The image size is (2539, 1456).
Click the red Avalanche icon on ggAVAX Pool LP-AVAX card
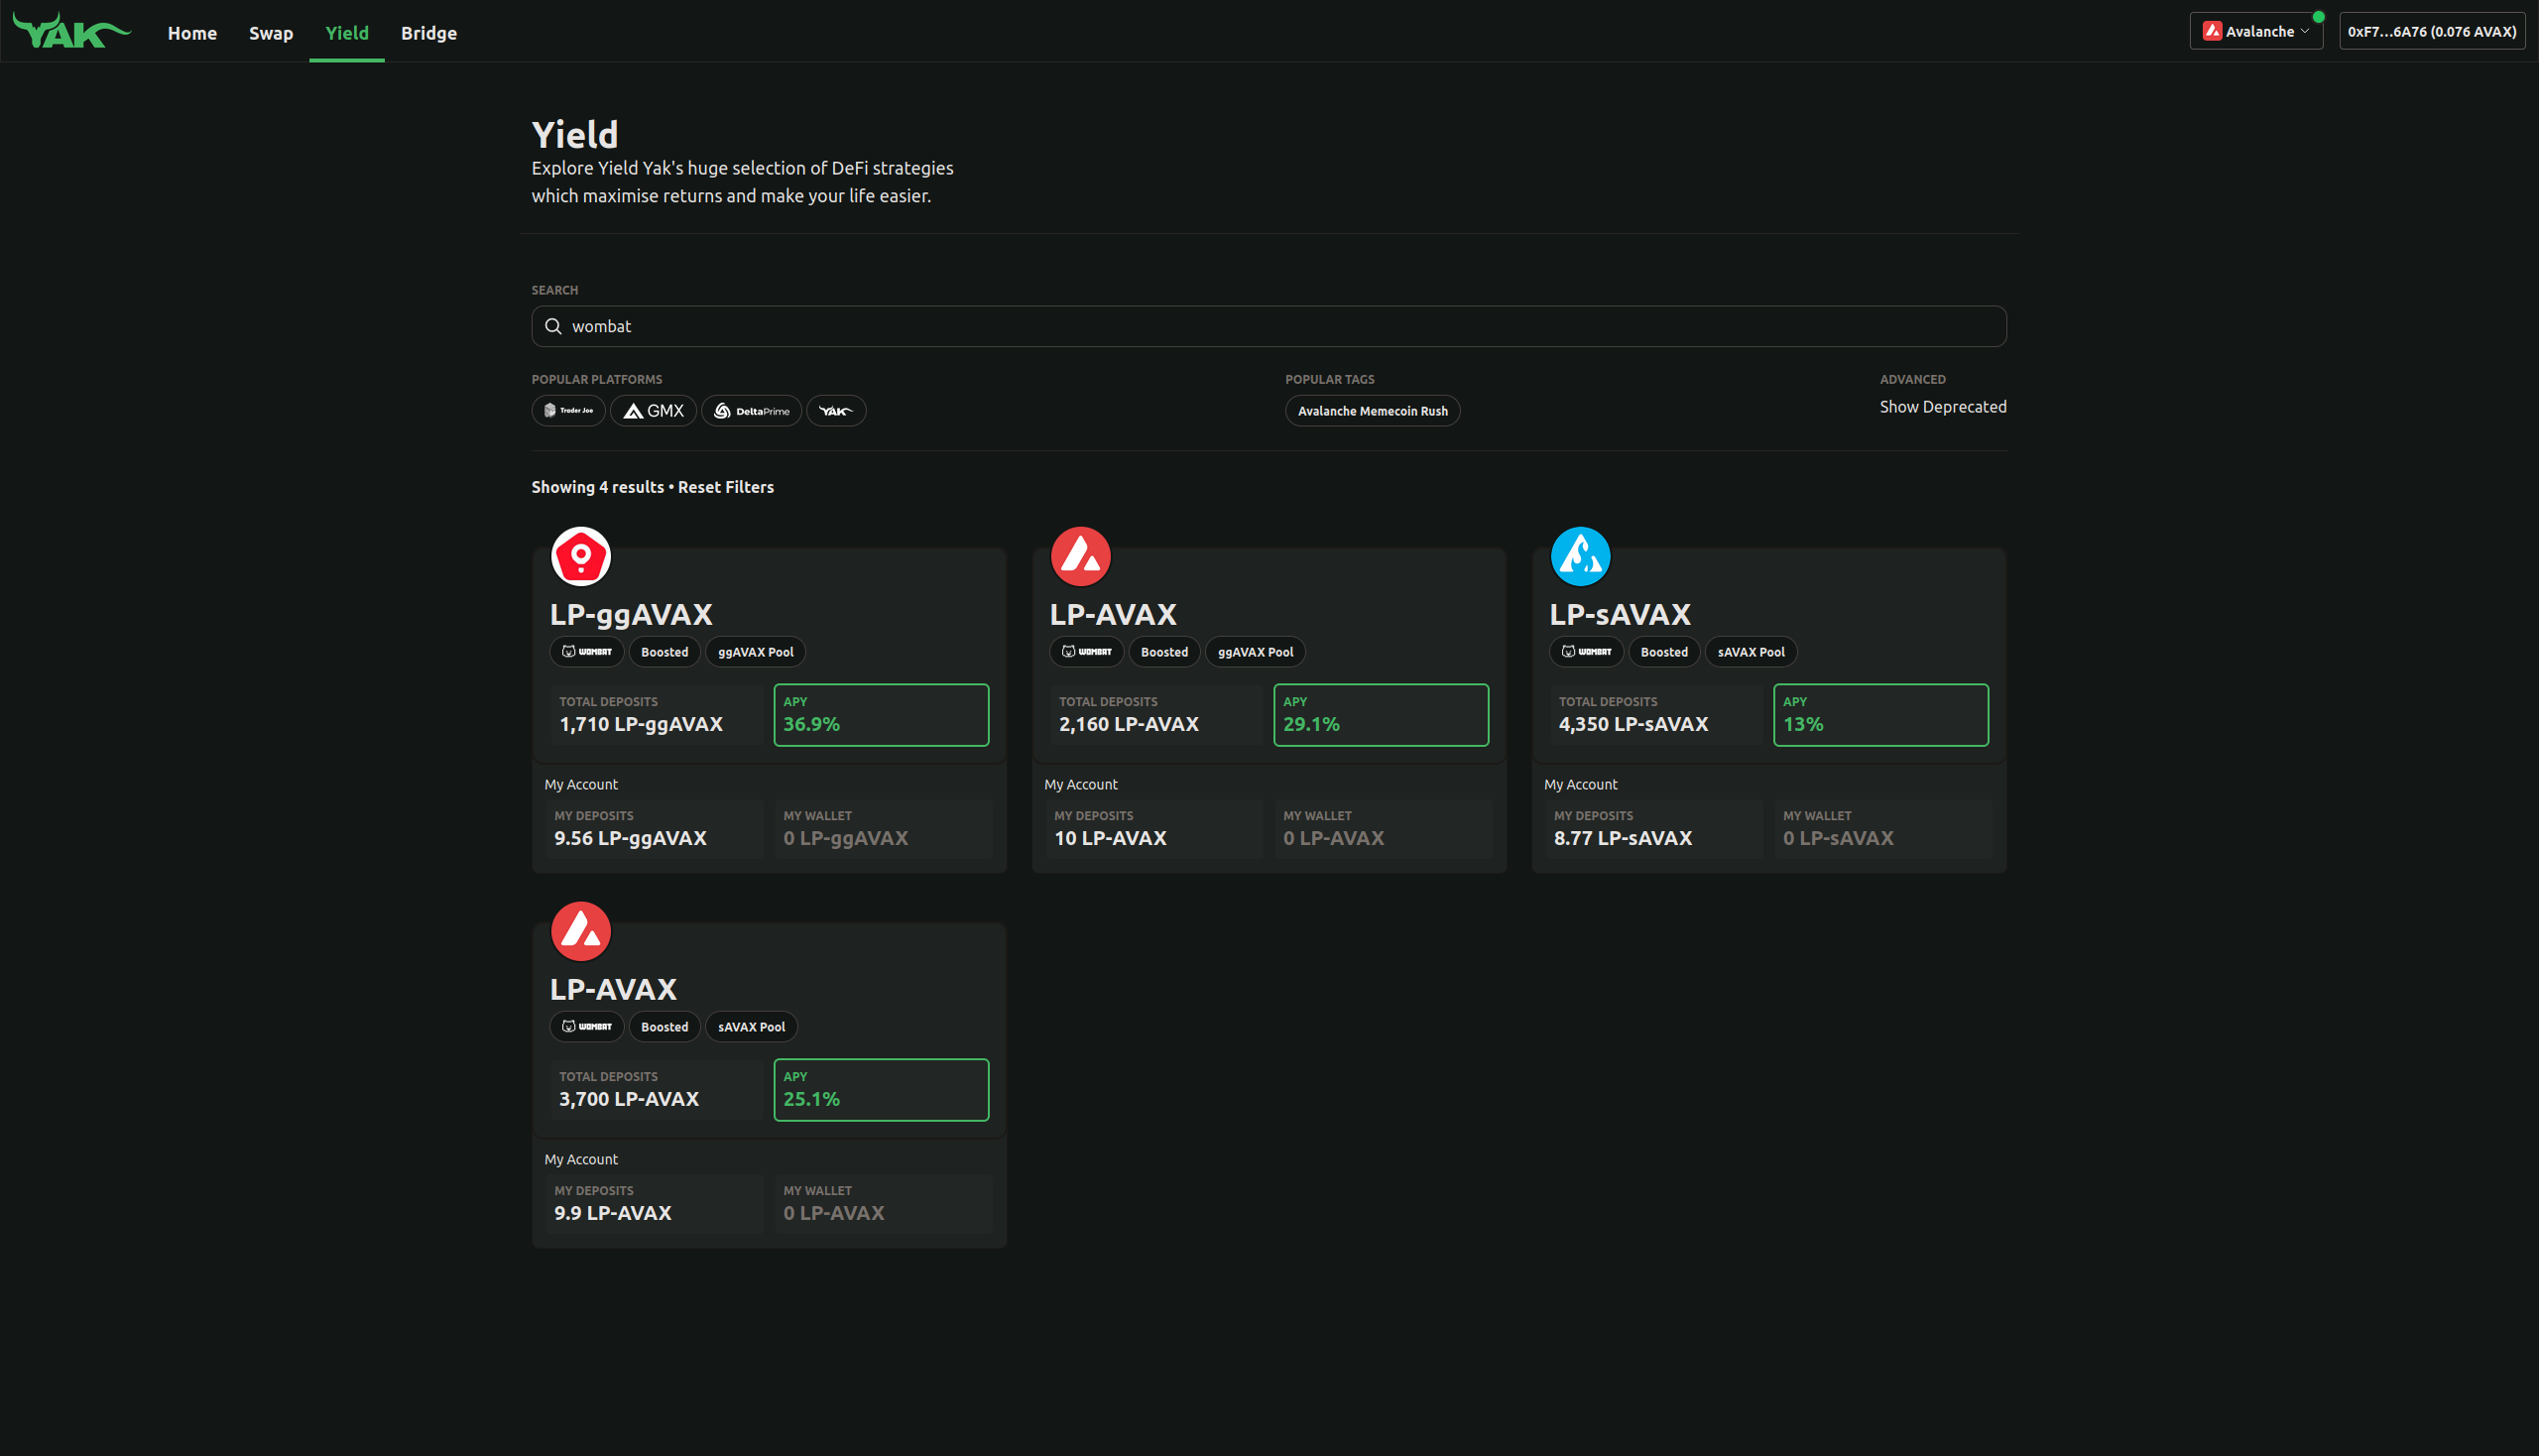point(1081,556)
